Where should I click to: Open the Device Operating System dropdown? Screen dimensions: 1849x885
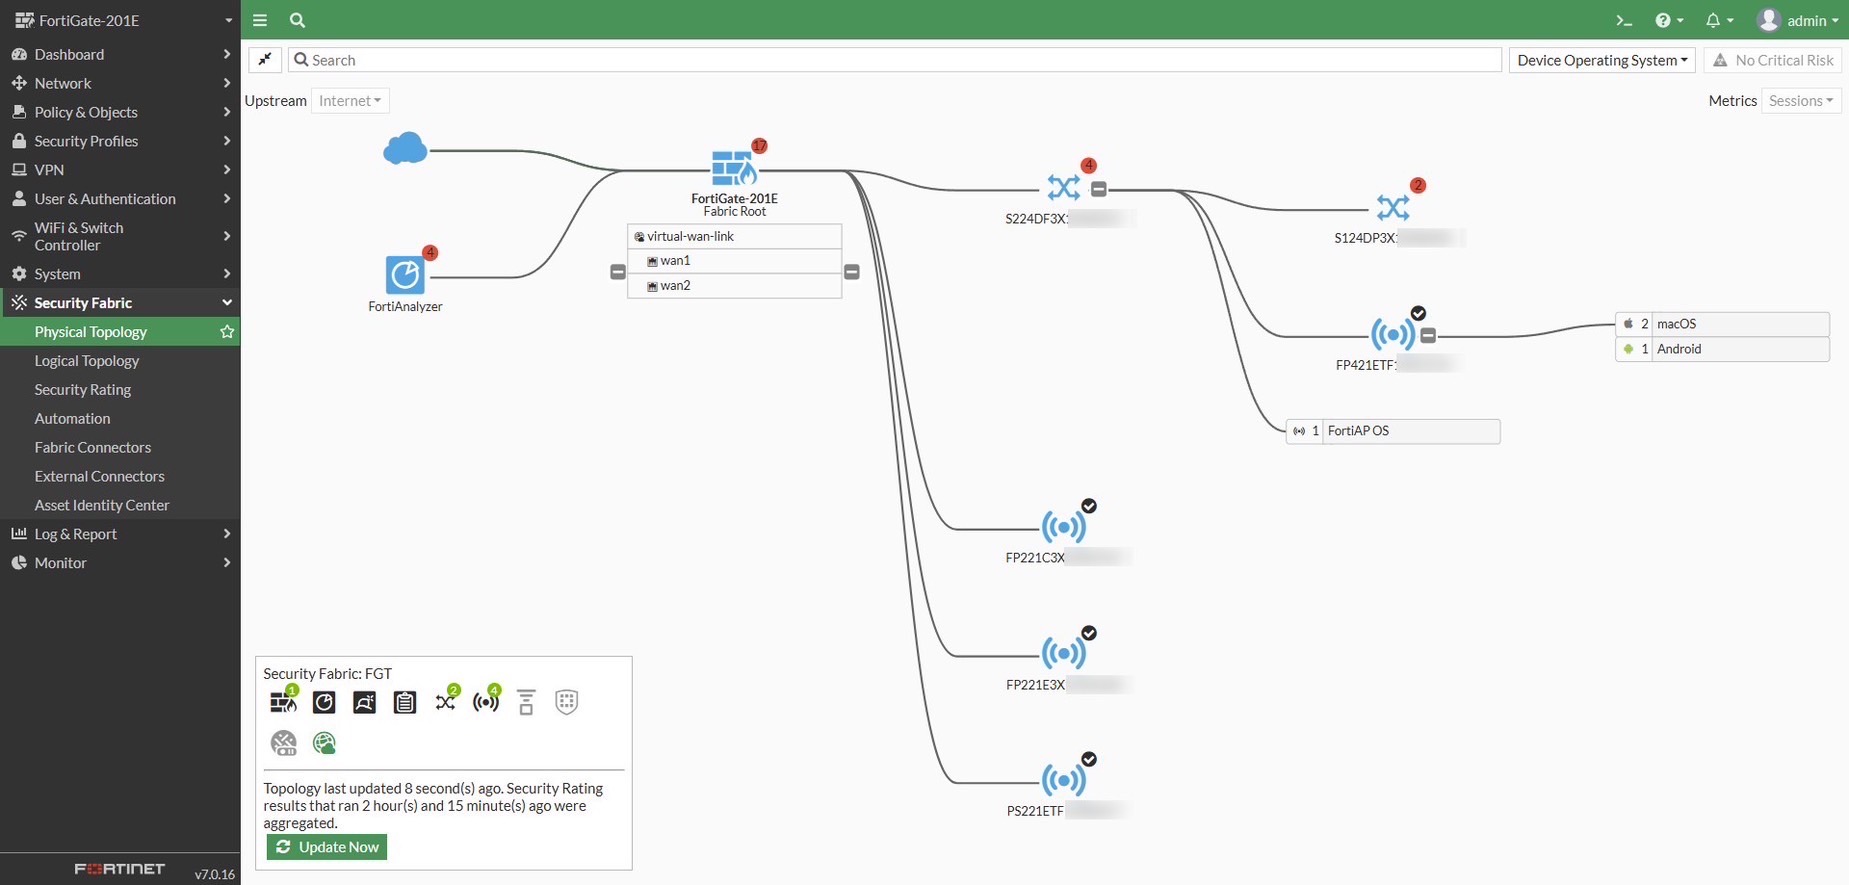click(1602, 60)
